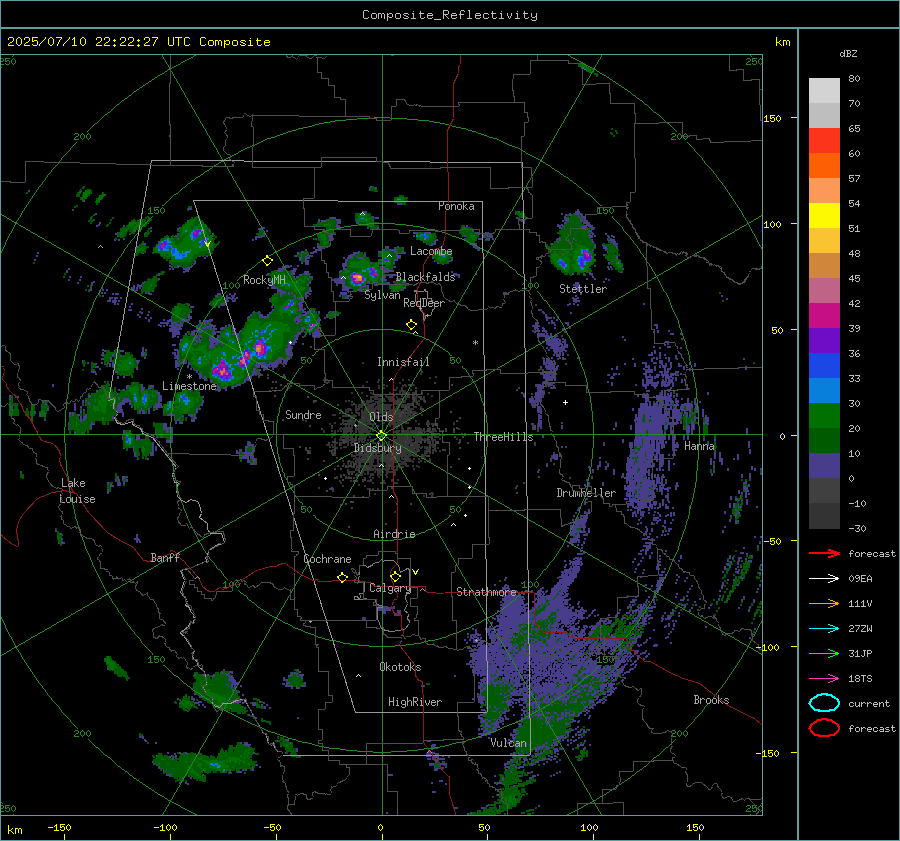Click the Innisfail label
The image size is (900, 841).
[403, 362]
